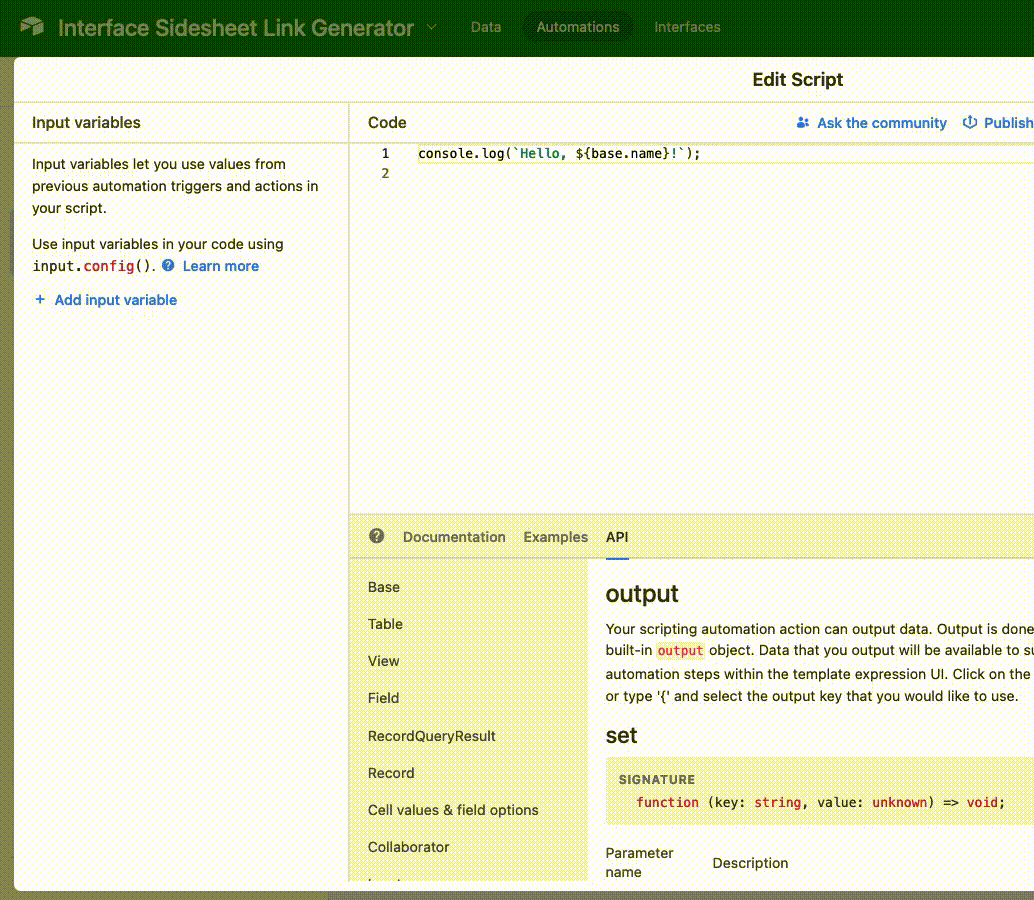Image resolution: width=1034 pixels, height=900 pixels.
Task: Select View in the API list
Action: (383, 661)
